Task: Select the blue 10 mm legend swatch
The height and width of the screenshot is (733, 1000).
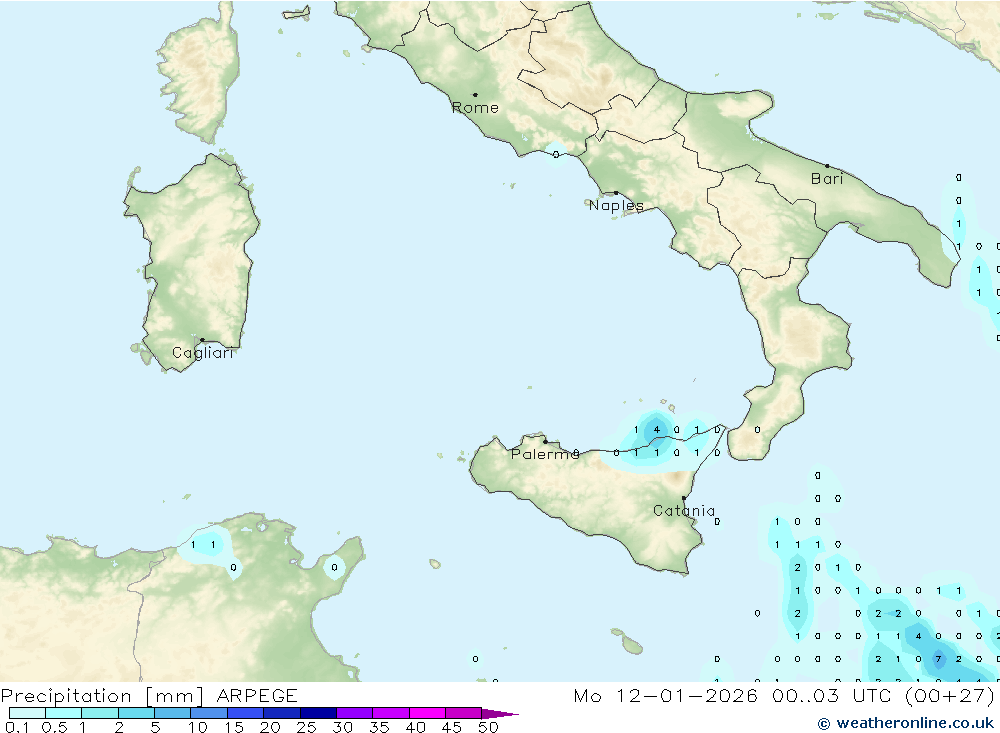Action: click(209, 714)
